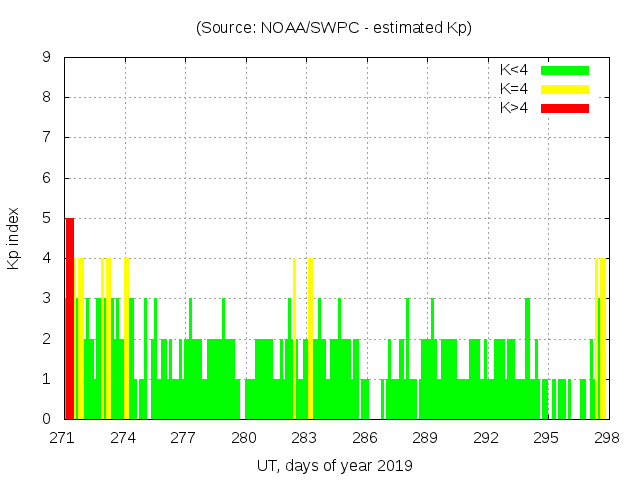Select the K=4 legend label text

tap(514, 89)
